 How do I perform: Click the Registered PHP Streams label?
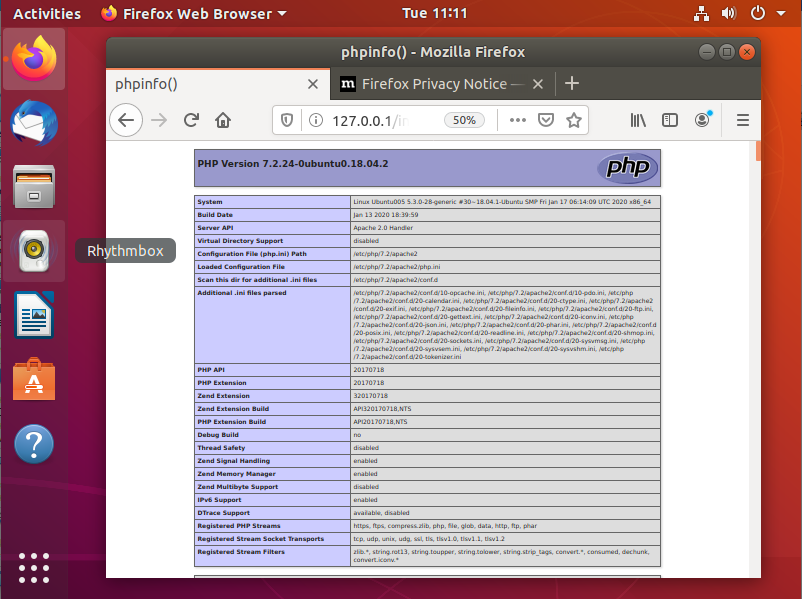coord(239,526)
